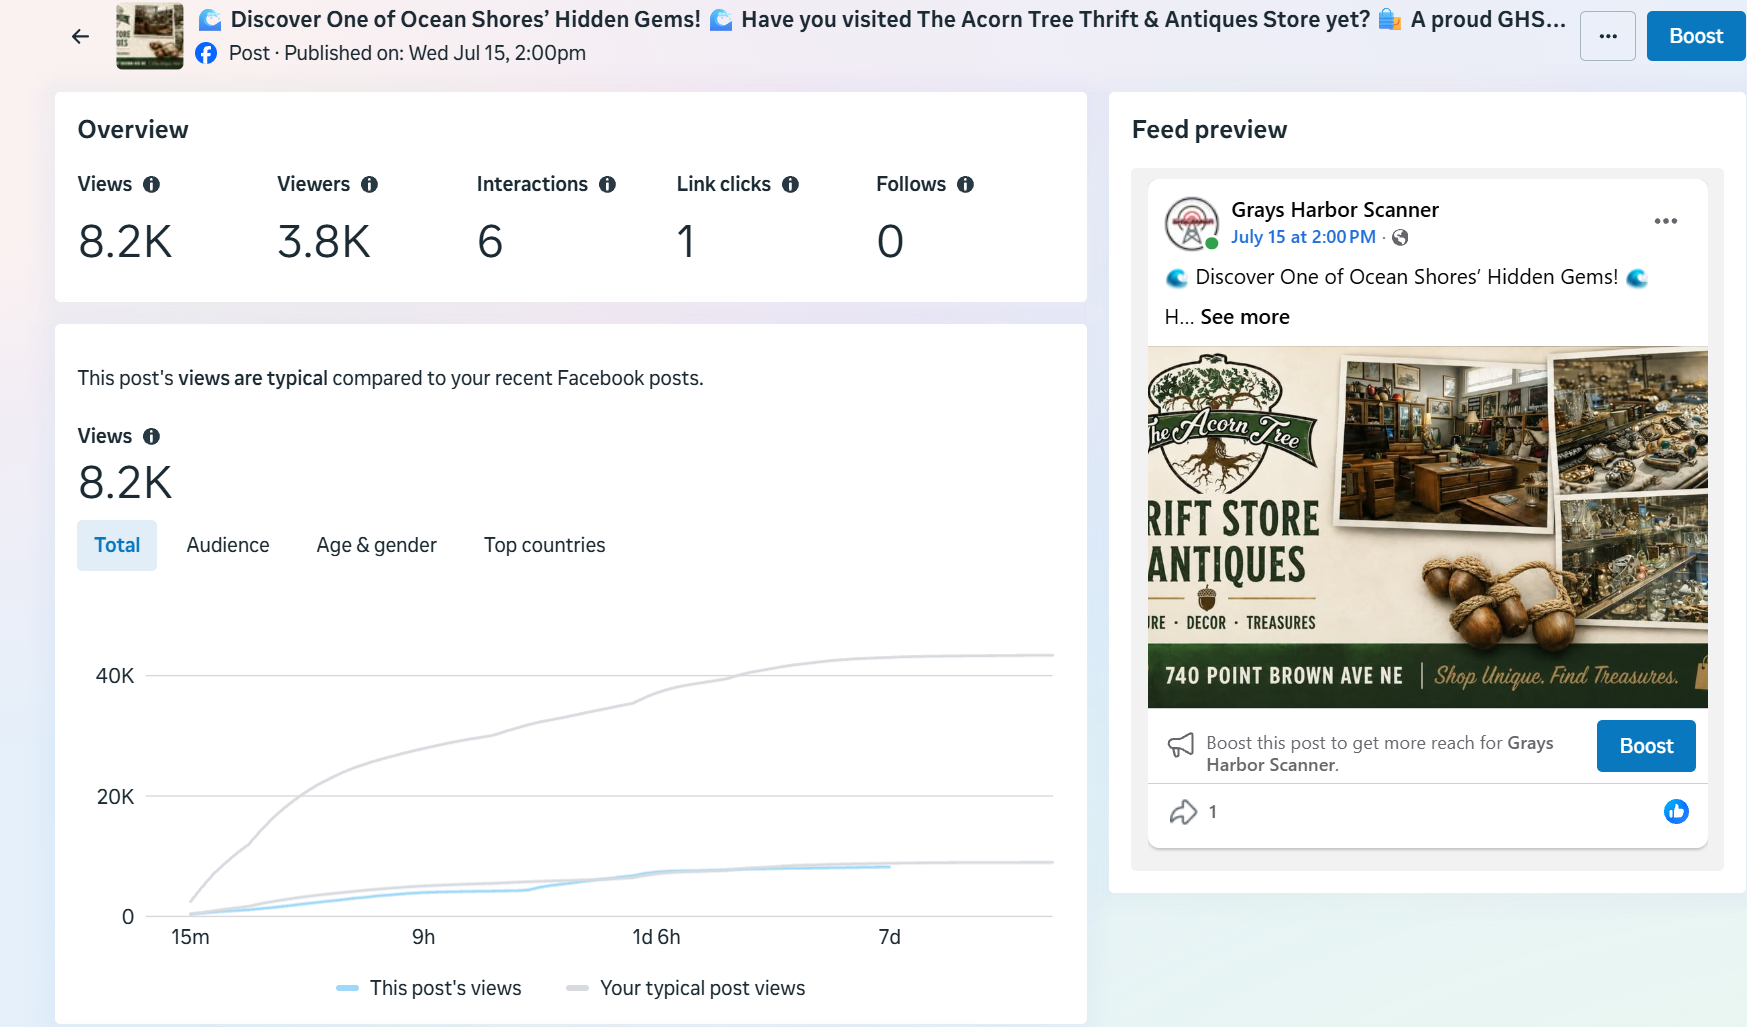Click the views are typical comparison sentence
1747x1027 pixels.
[391, 378]
